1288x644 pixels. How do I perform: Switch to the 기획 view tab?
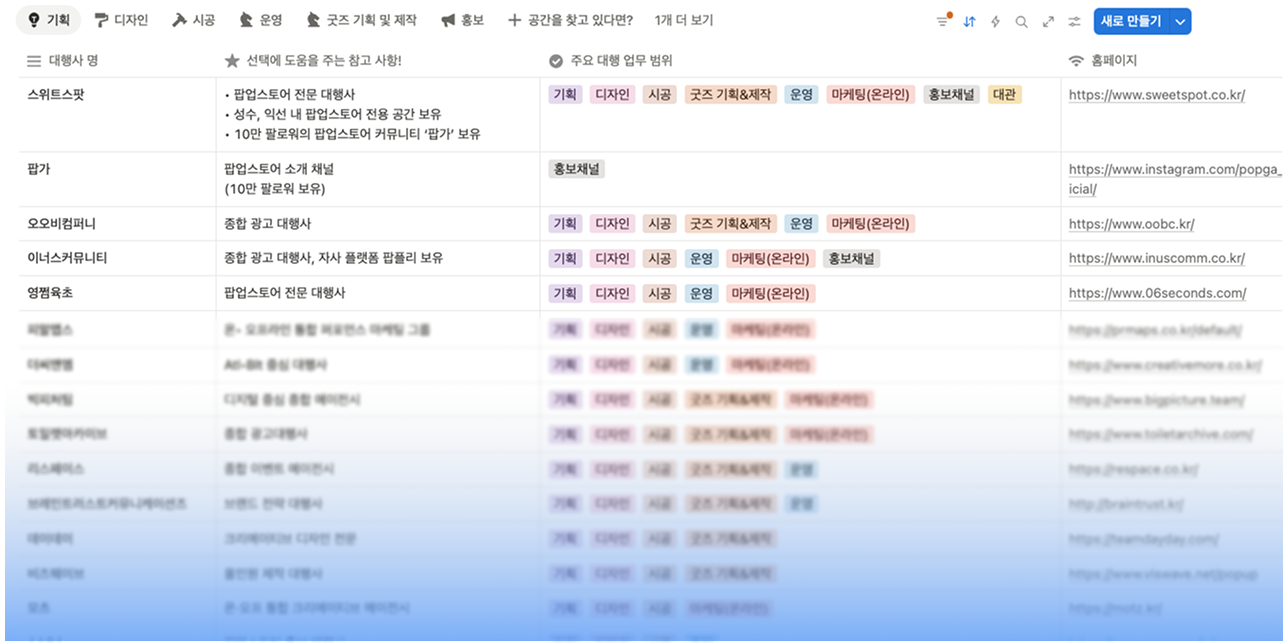pos(49,20)
